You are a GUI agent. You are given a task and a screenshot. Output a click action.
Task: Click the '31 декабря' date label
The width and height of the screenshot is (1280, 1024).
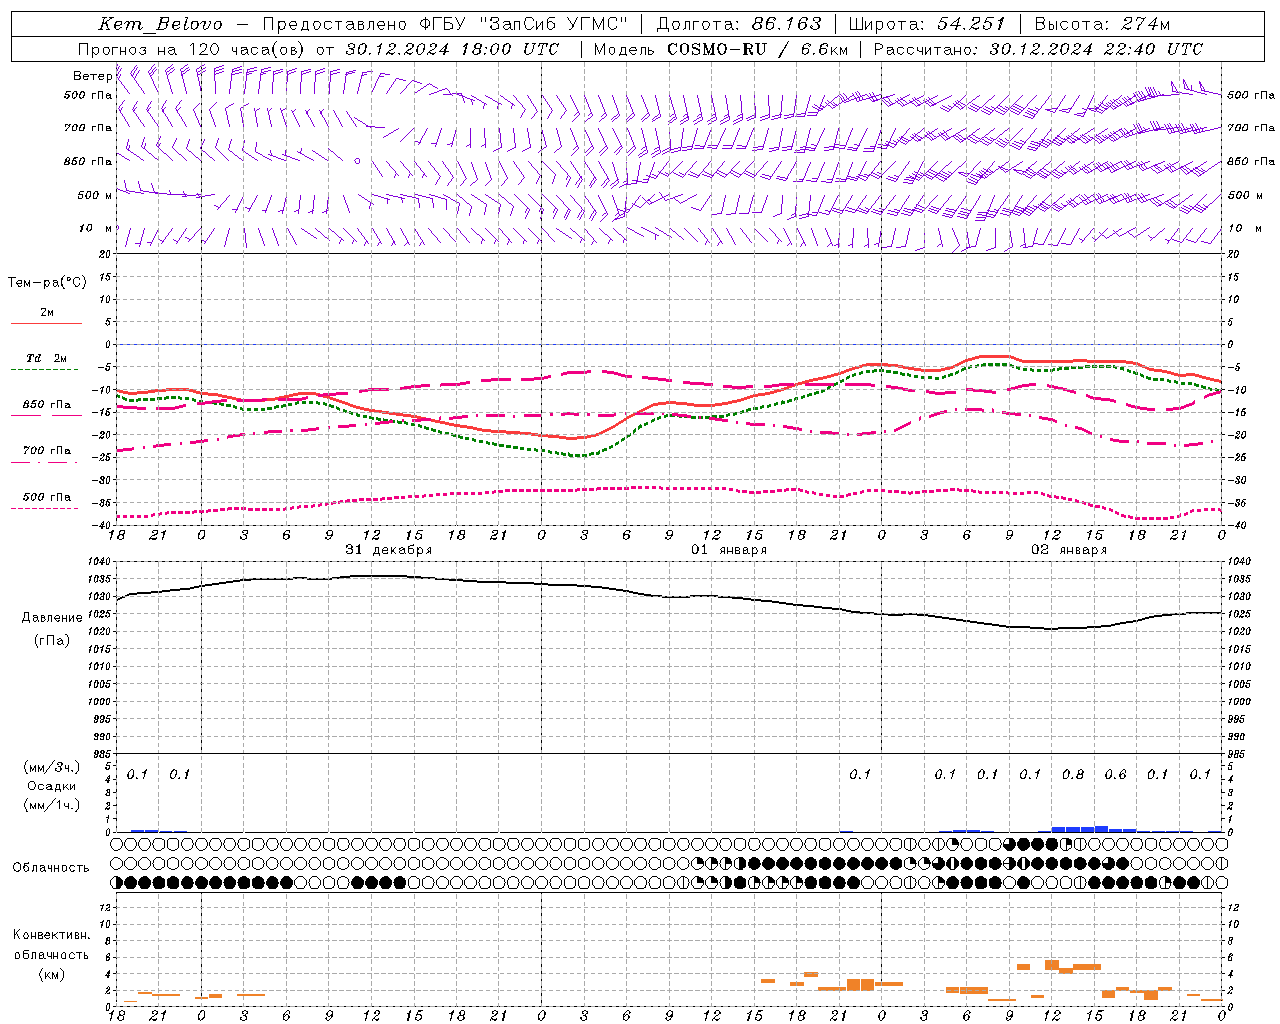tap(389, 549)
